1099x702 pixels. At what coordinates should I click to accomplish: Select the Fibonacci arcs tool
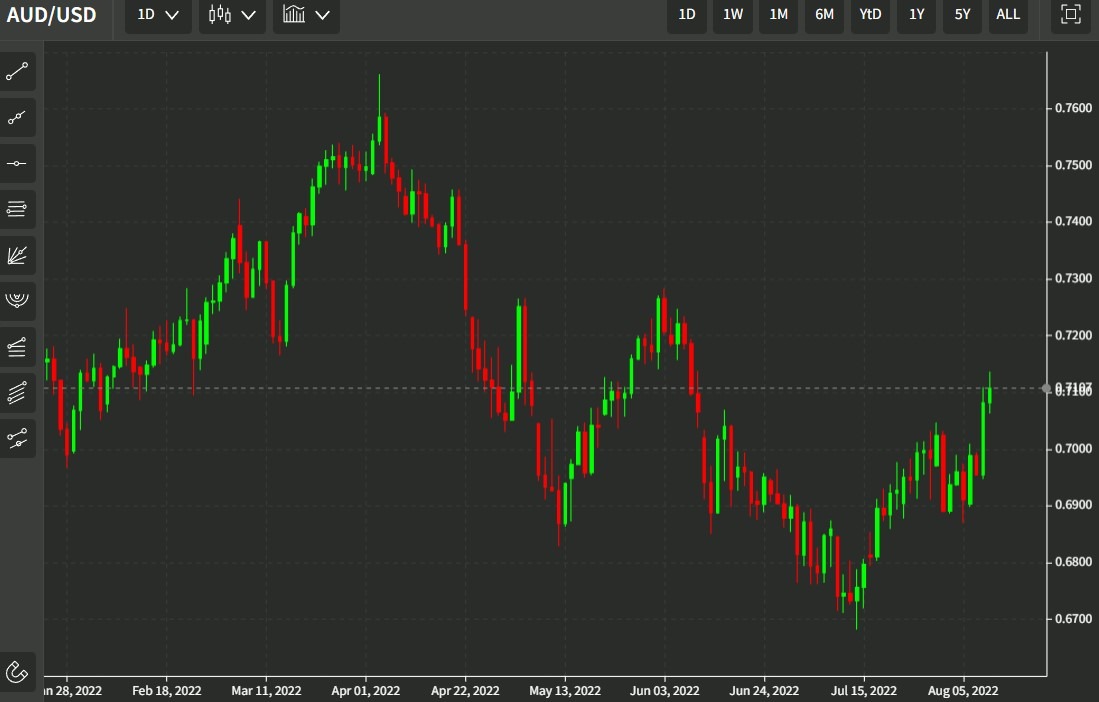tap(17, 301)
